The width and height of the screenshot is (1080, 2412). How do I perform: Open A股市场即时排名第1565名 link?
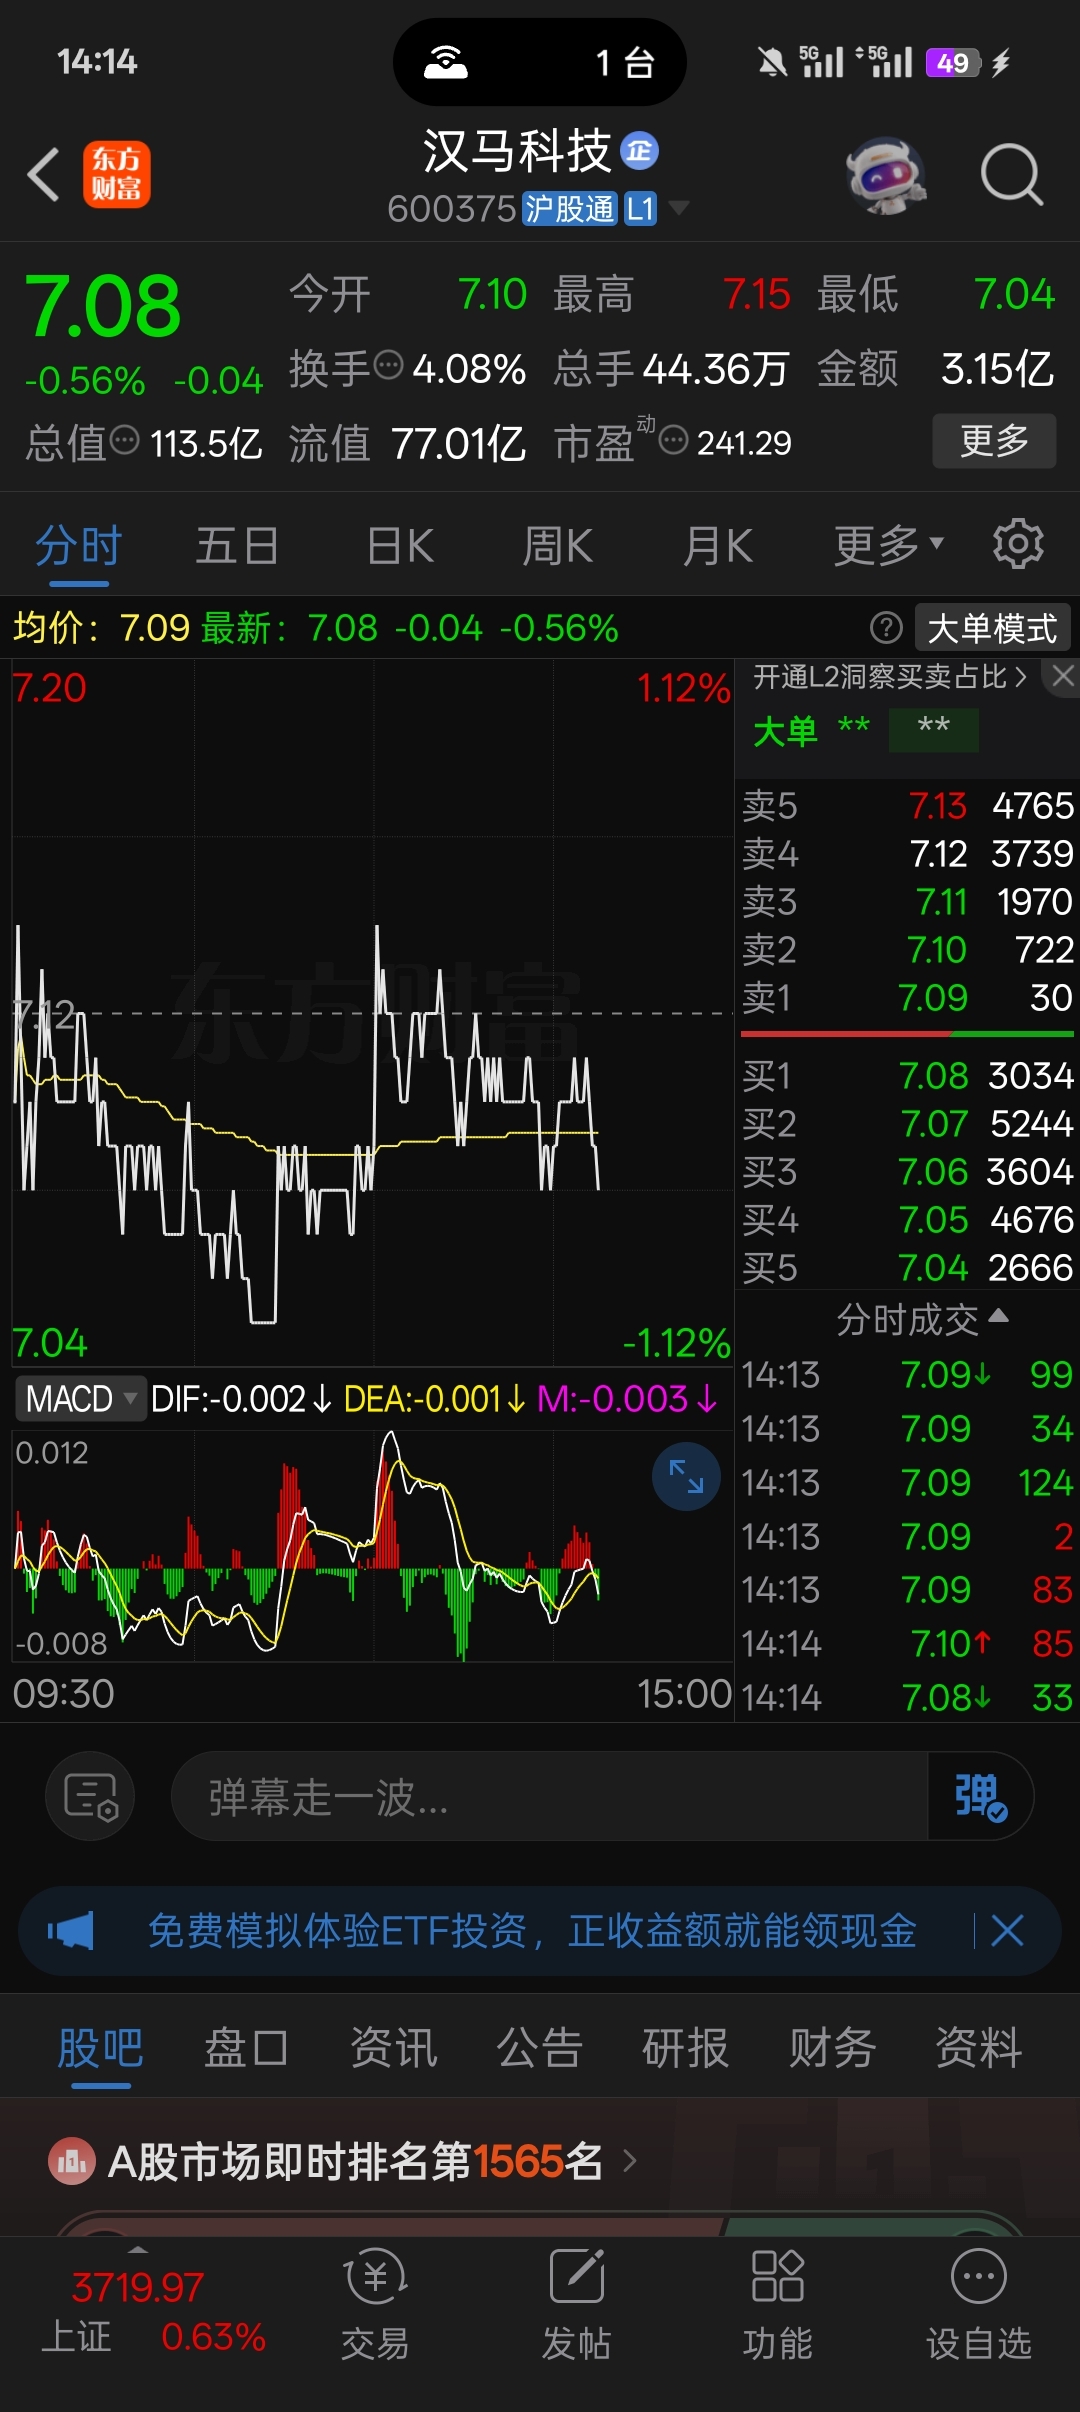pos(355,2162)
